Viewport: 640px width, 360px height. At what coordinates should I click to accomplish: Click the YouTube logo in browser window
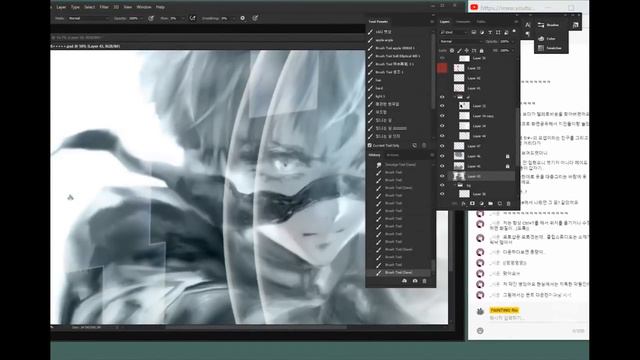pyautogui.click(x=474, y=7)
